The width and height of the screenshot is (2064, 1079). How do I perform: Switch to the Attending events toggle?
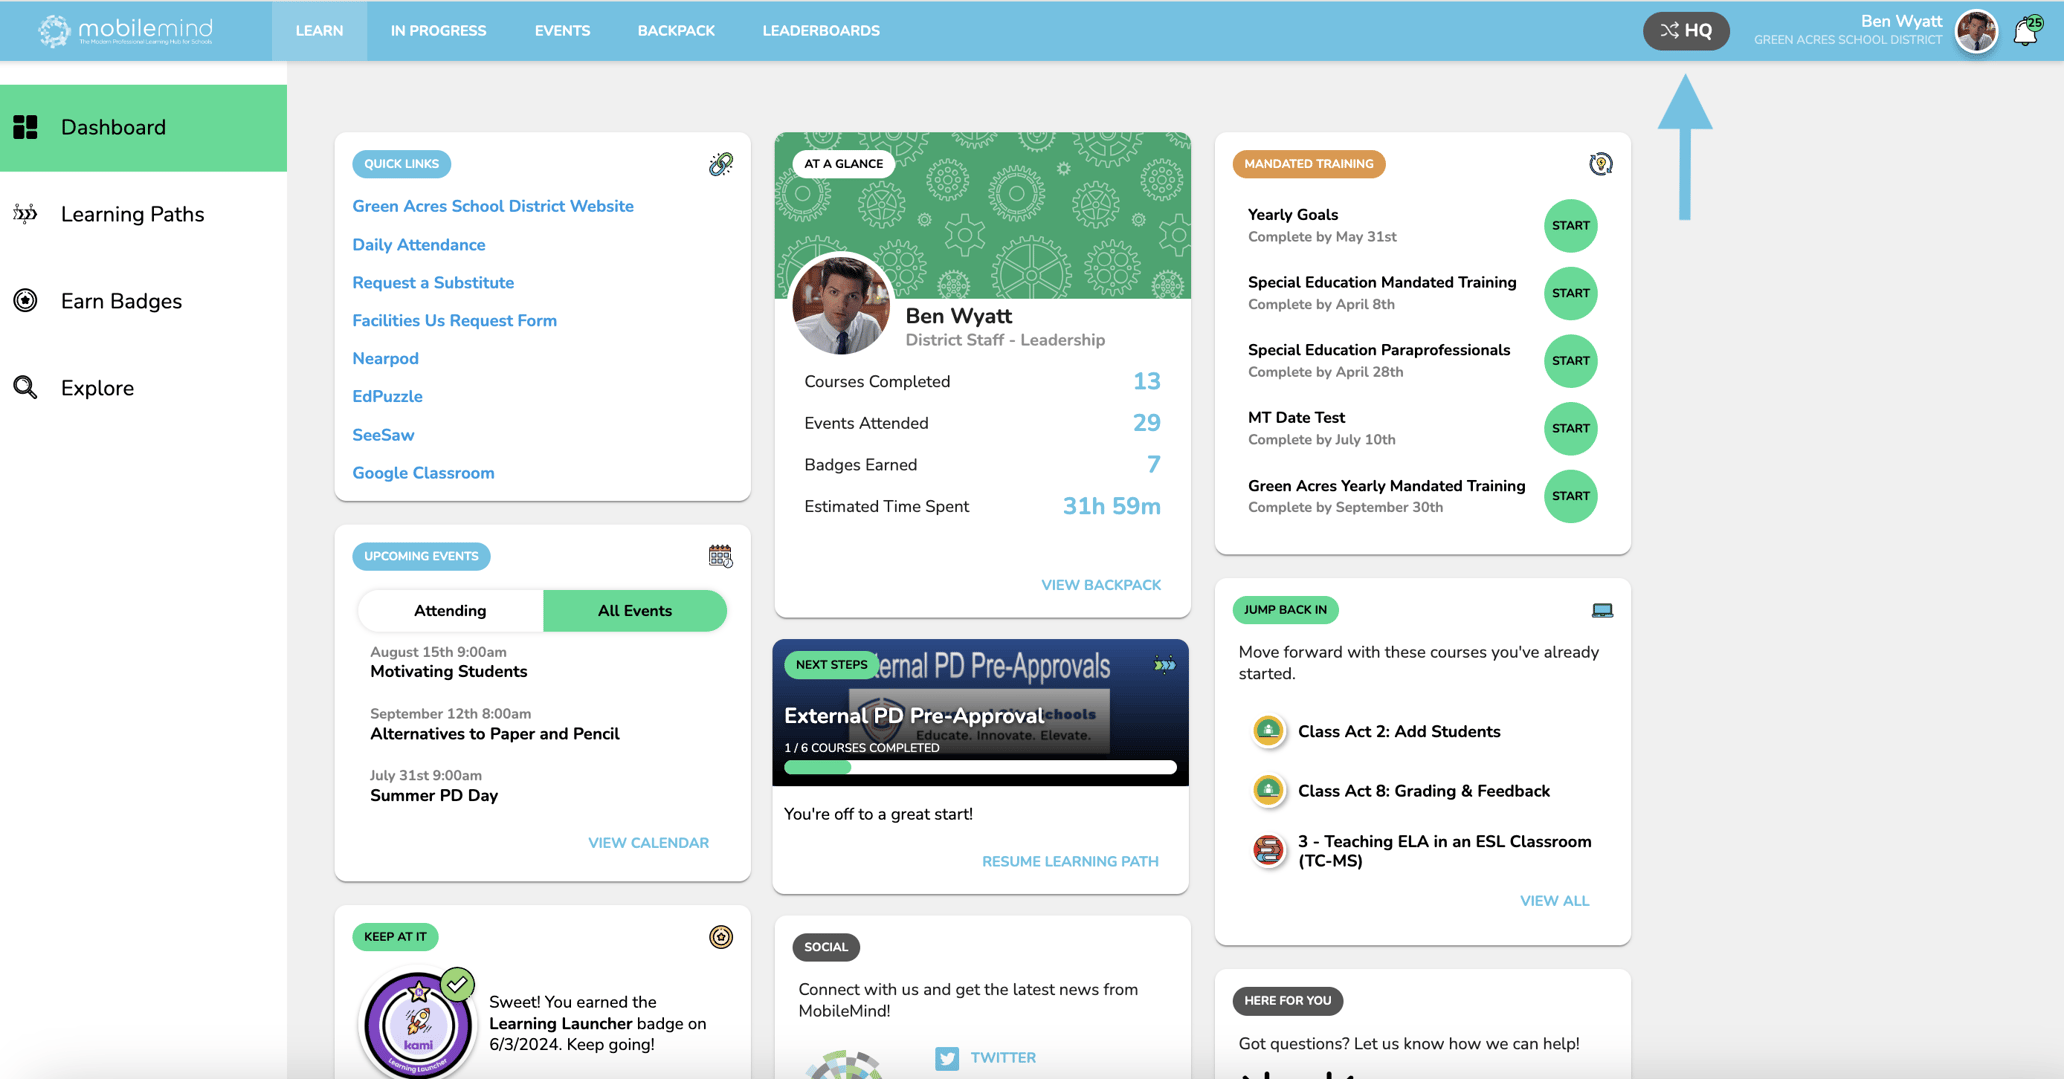(x=450, y=611)
